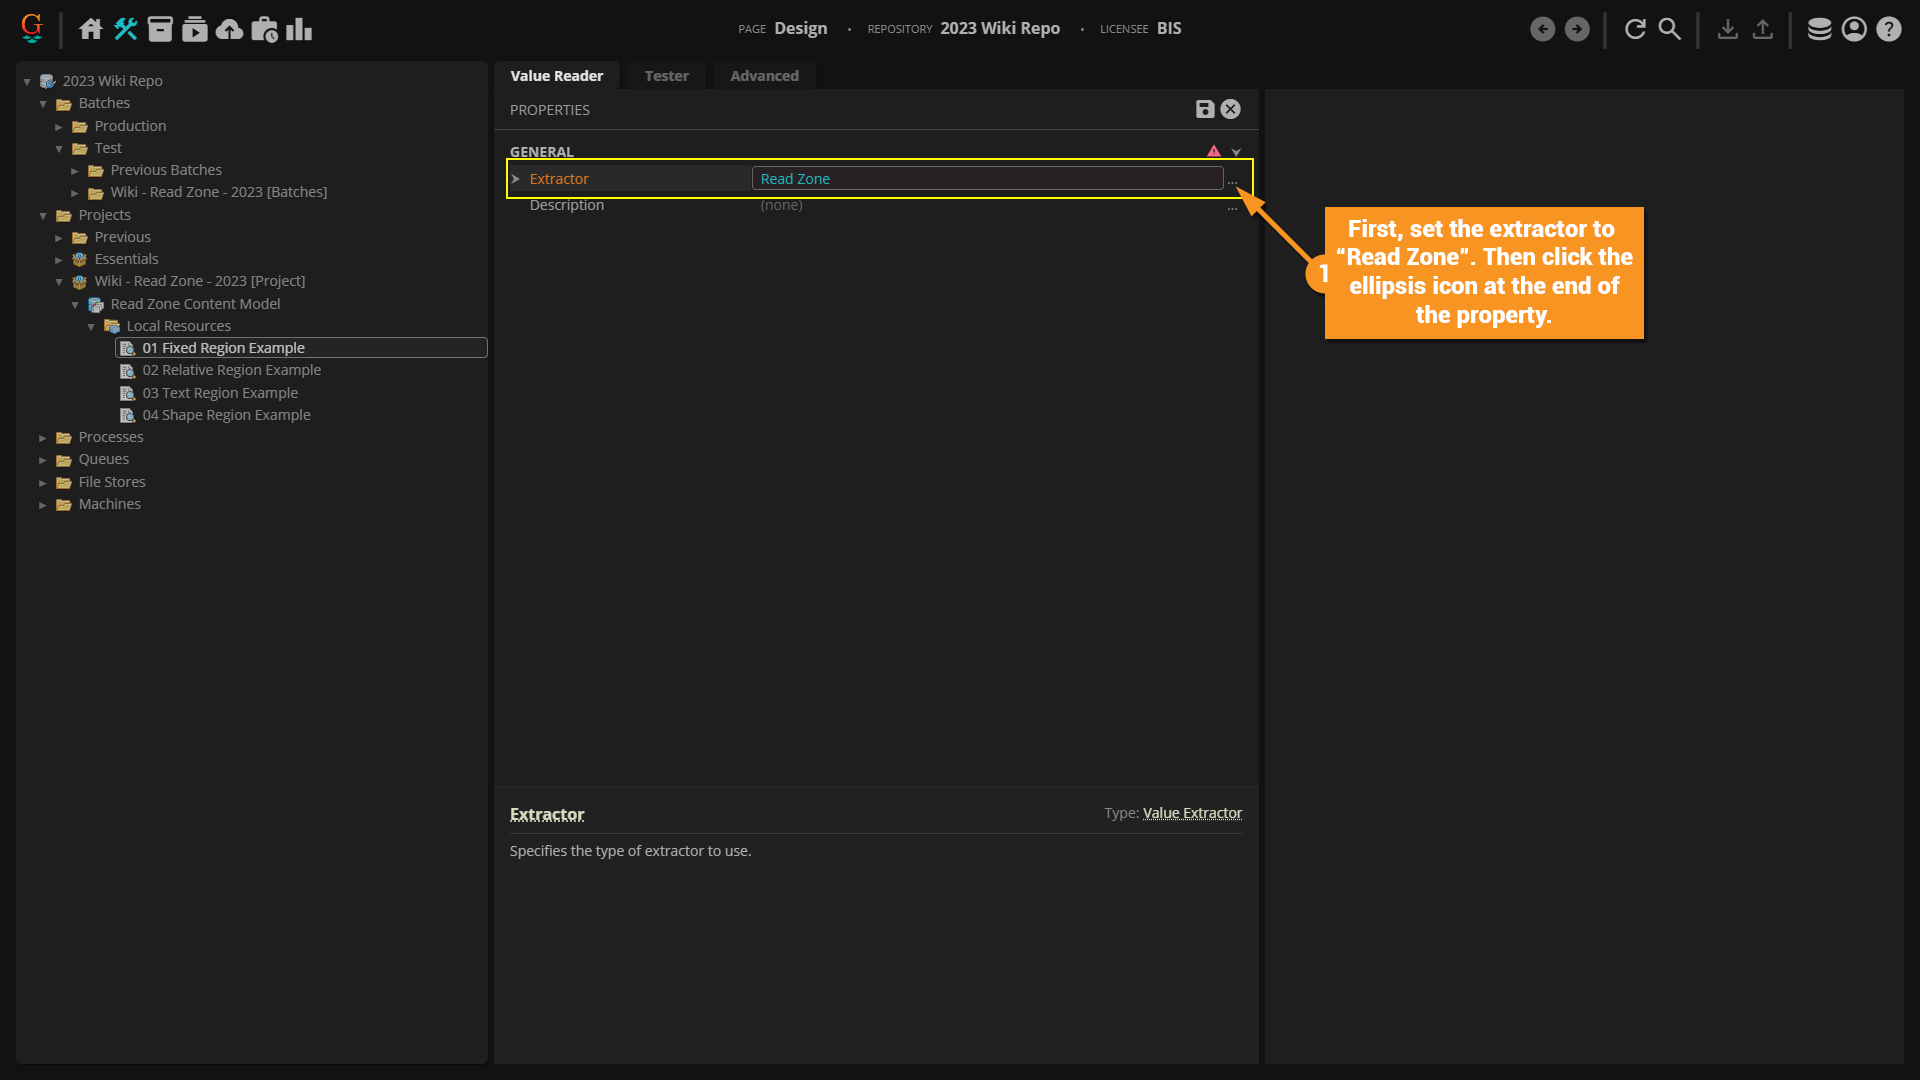Screen dimensions: 1920x1080
Task: Expand the Extractor property arrow
Action: click(516, 179)
